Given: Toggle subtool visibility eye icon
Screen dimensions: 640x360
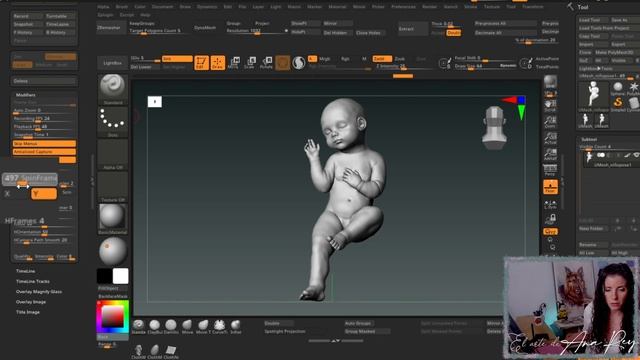Looking at the screenshot, I should 636,155.
